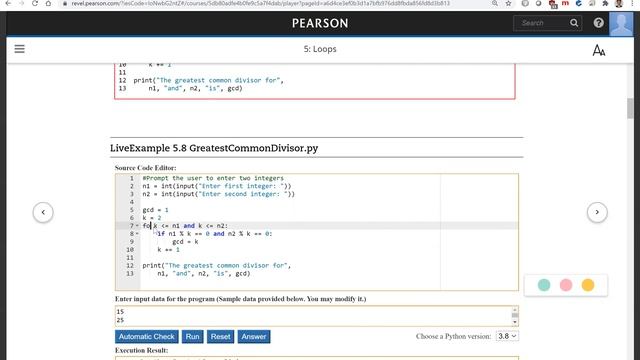
Task: Click the editor's print statement on line 12
Action: pyautogui.click(x=216, y=266)
